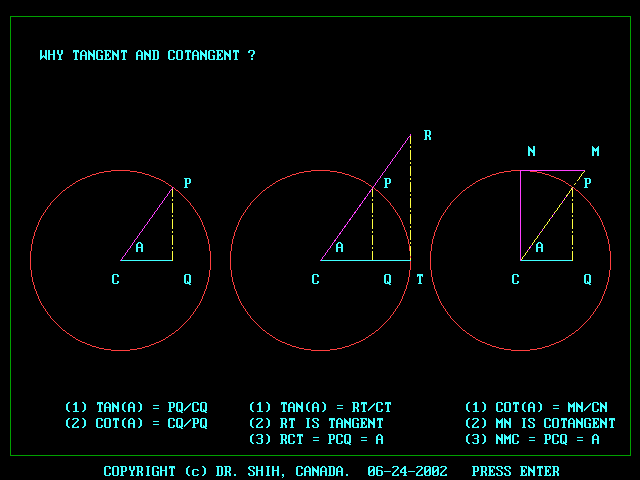Click the line "(1) TAN(A) = RT/CT"
This screenshot has height=480, width=640.
(x=320, y=407)
